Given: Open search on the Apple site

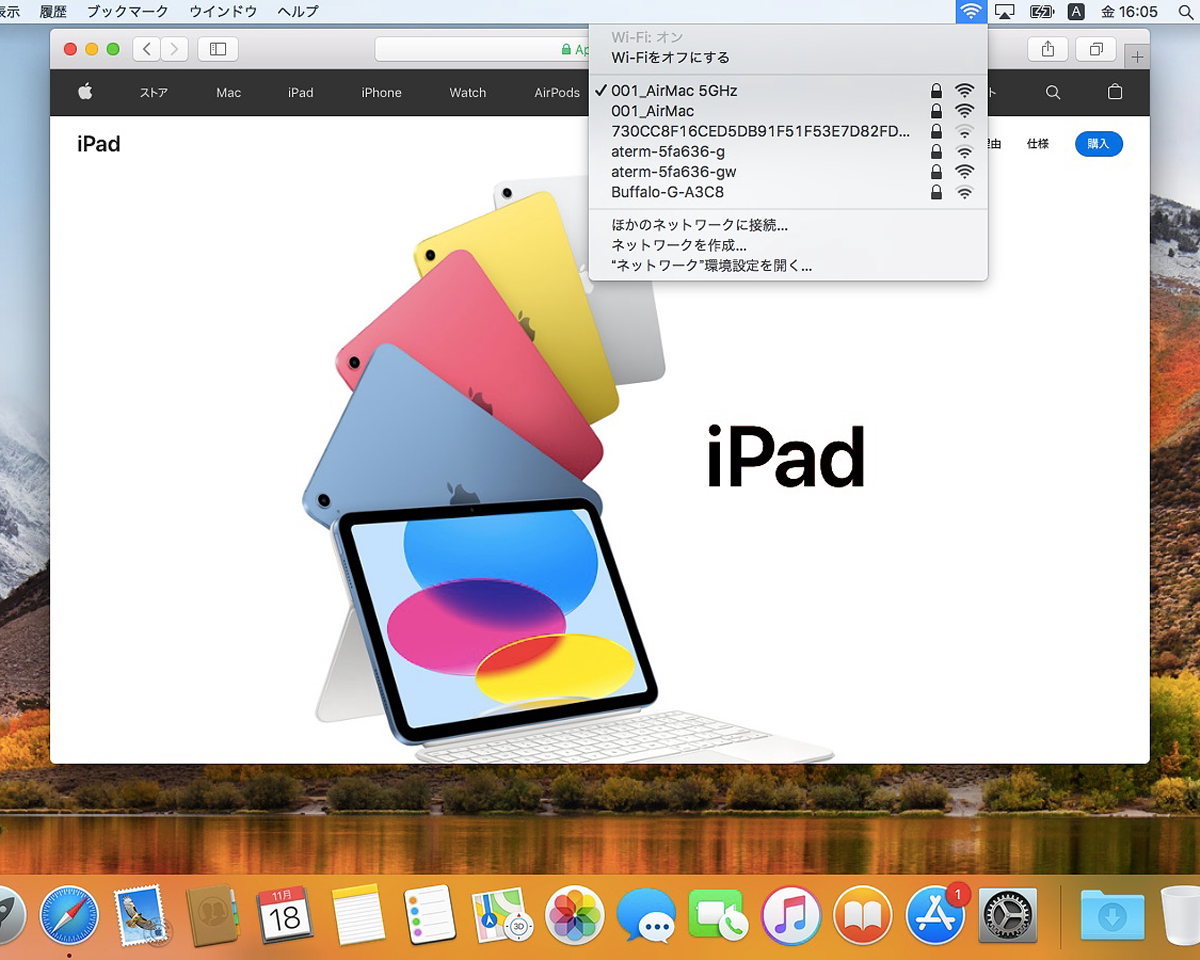Looking at the screenshot, I should [x=1053, y=92].
